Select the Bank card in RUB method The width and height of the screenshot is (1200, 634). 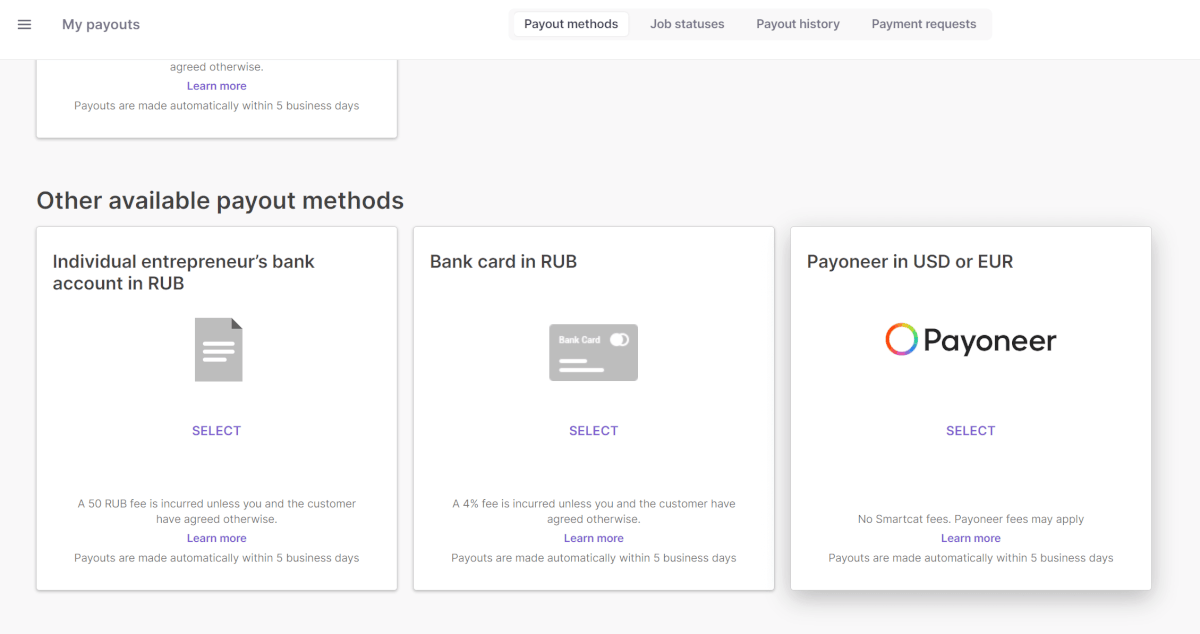(x=593, y=431)
